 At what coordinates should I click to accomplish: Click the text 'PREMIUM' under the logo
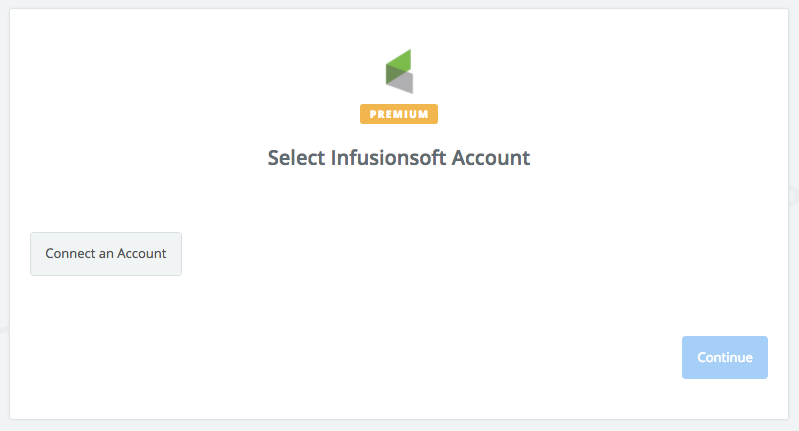click(x=399, y=114)
